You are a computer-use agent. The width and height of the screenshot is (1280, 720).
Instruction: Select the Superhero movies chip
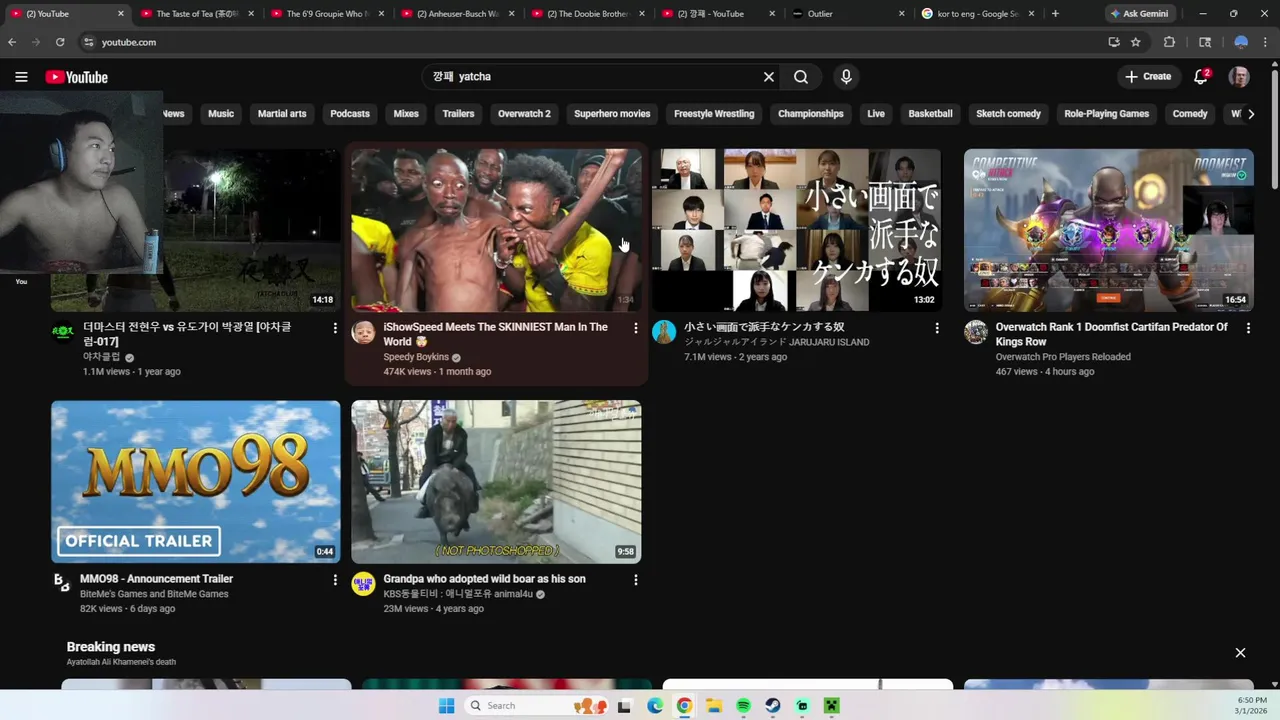(x=612, y=114)
